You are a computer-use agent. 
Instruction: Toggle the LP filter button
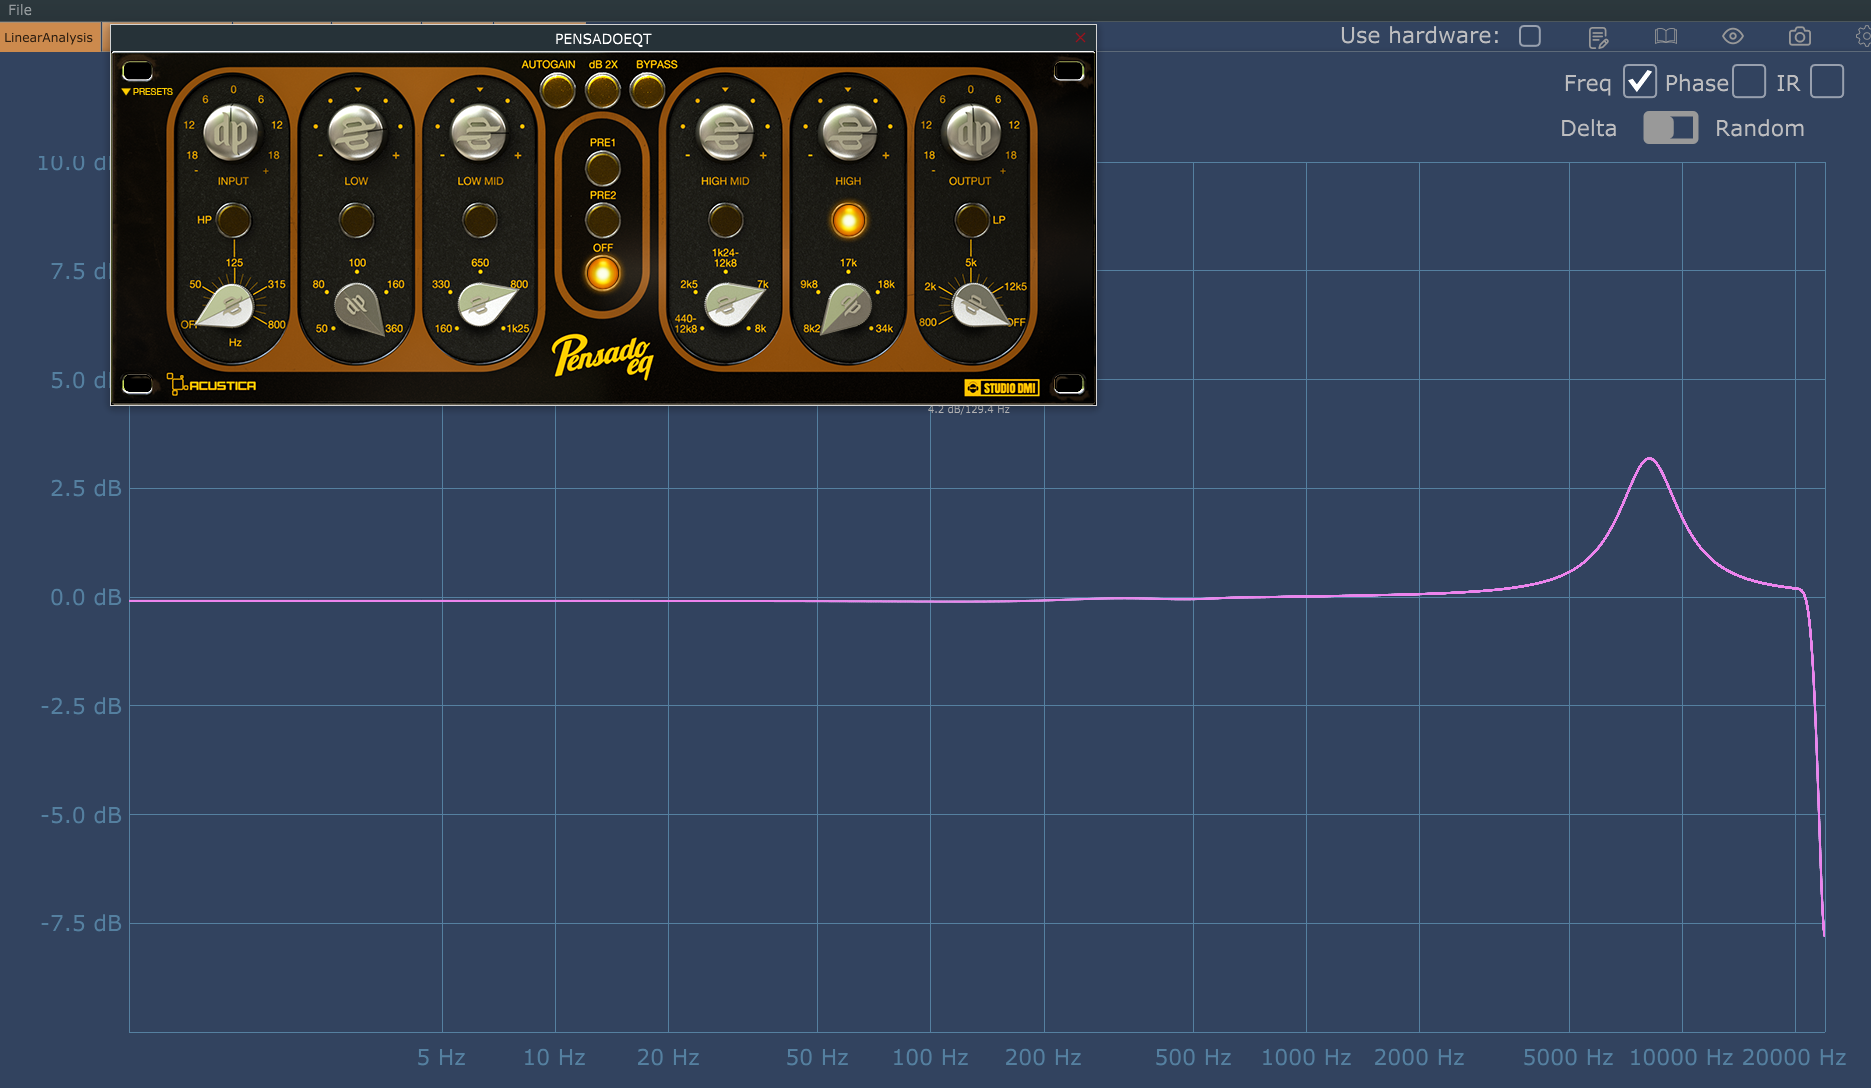click(x=971, y=220)
